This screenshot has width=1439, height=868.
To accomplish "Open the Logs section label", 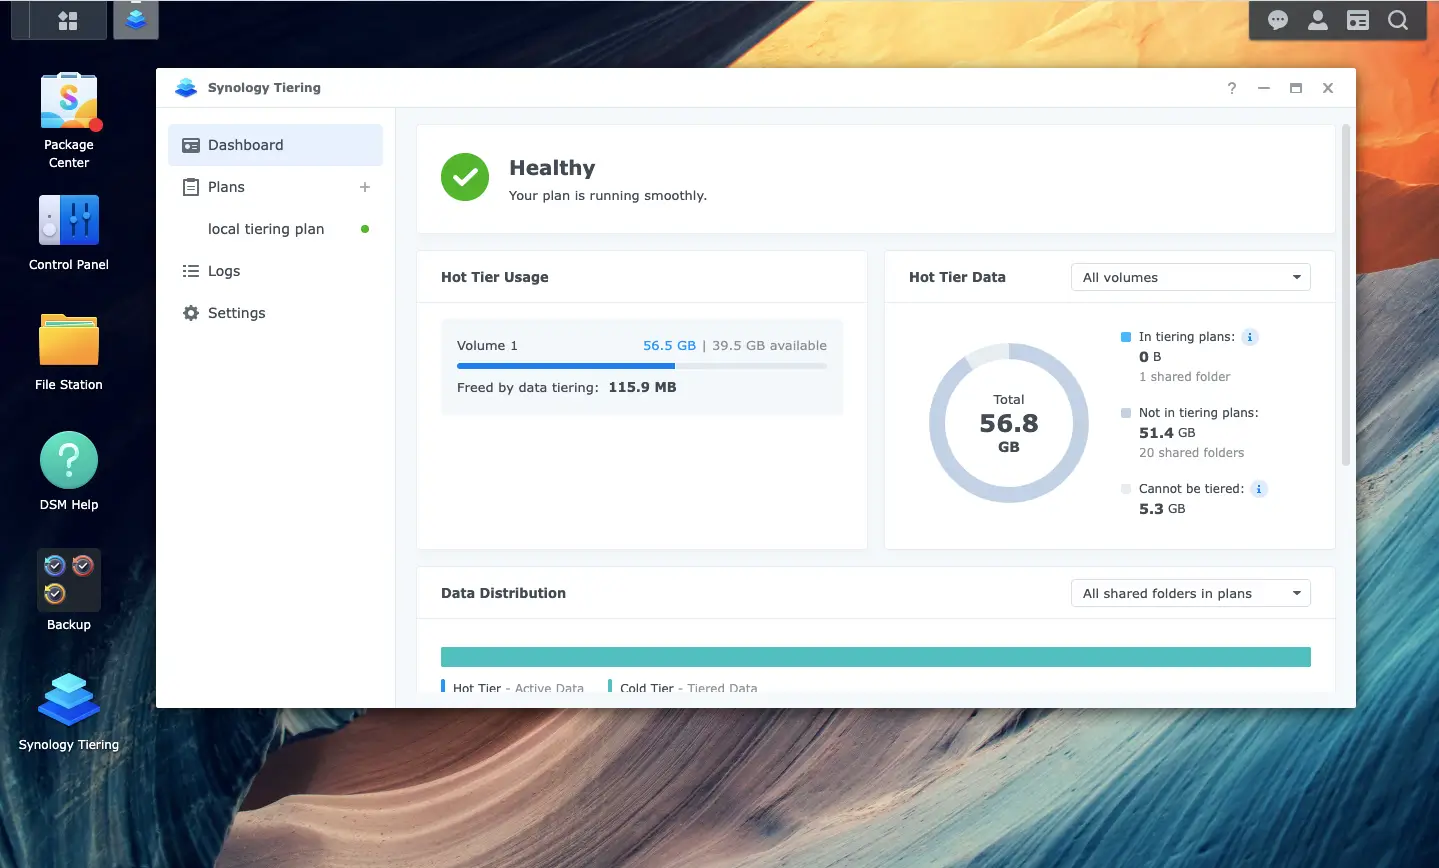I will coord(224,271).
